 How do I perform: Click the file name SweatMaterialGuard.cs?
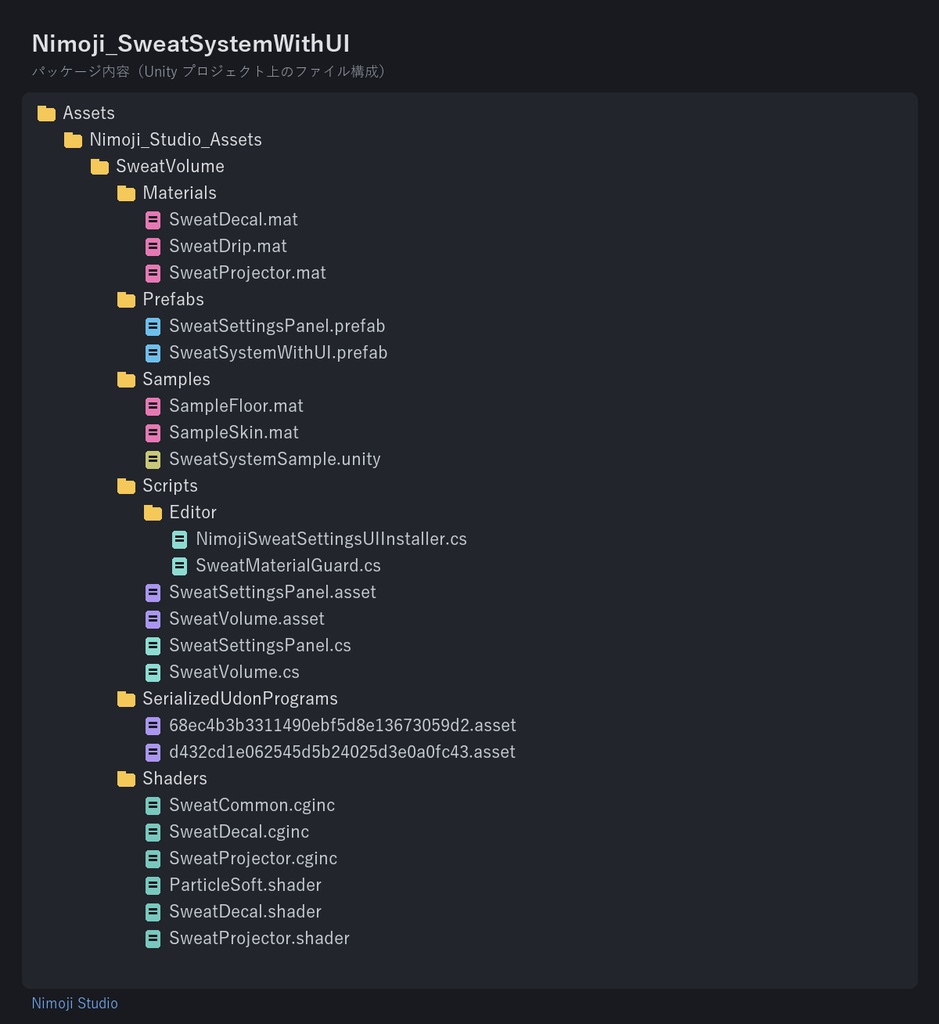click(288, 566)
